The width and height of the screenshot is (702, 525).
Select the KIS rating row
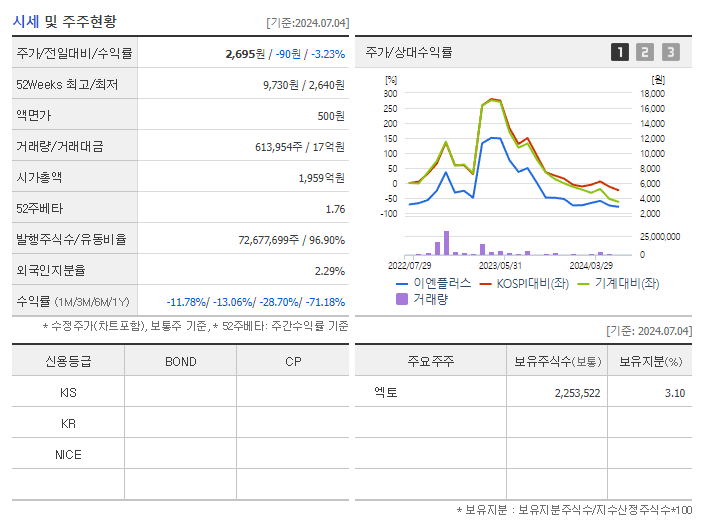[180, 393]
